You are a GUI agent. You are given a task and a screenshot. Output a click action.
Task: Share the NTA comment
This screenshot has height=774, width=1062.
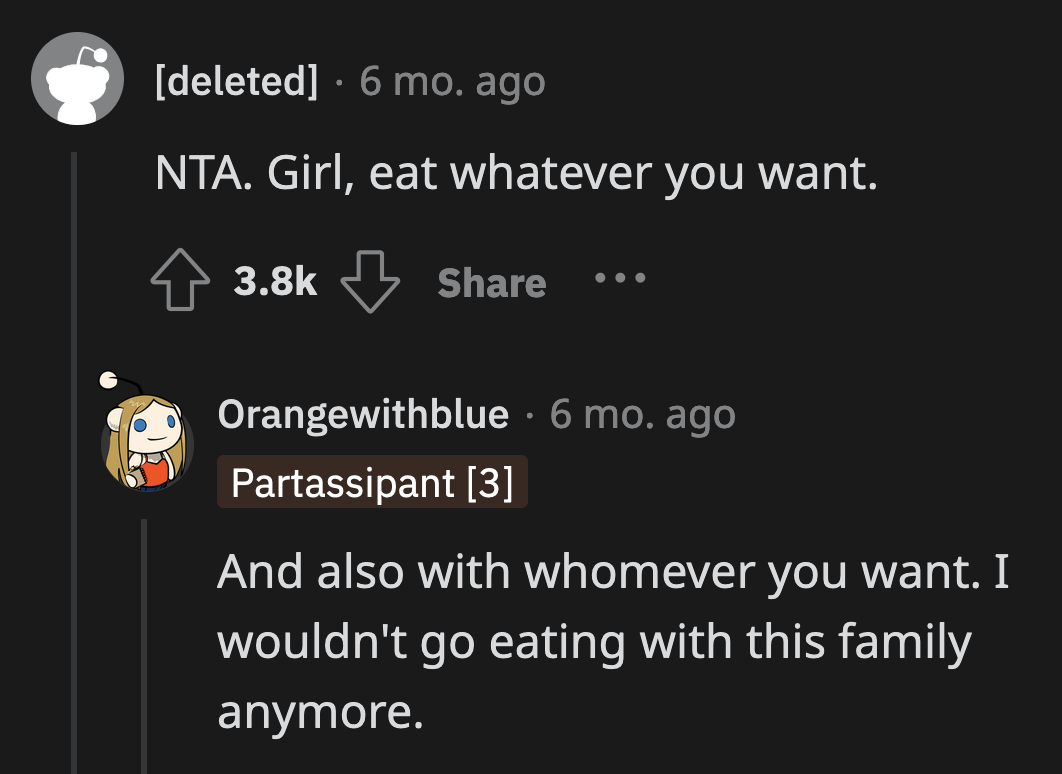490,283
